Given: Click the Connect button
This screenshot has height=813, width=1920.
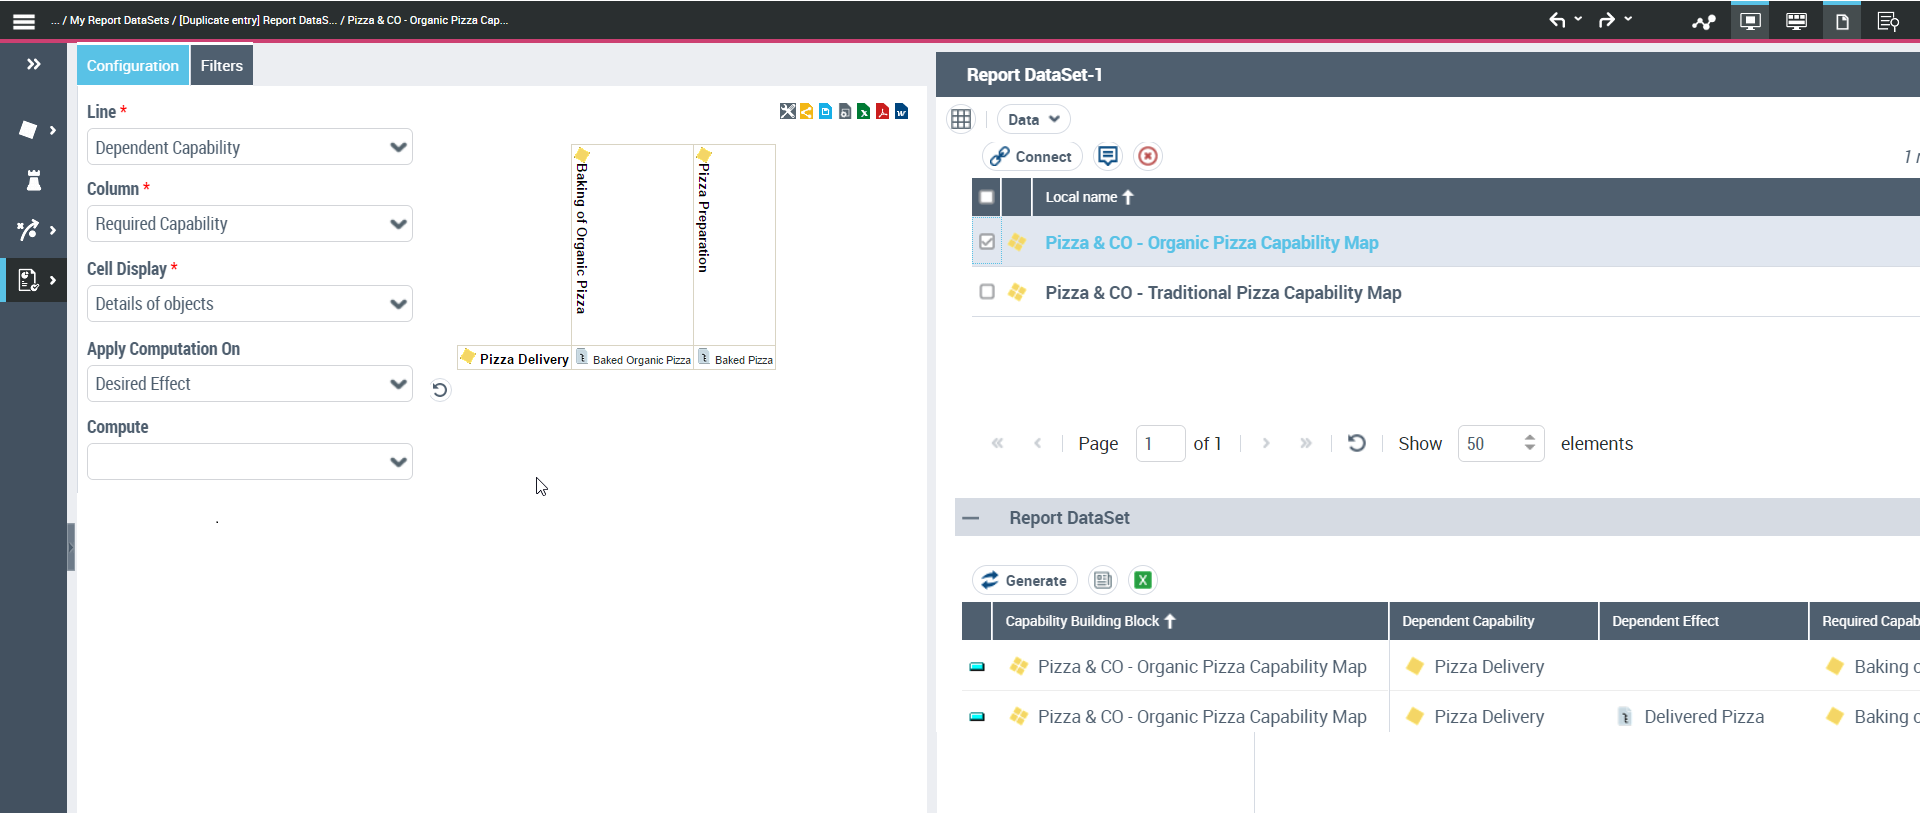Looking at the screenshot, I should point(1032,156).
